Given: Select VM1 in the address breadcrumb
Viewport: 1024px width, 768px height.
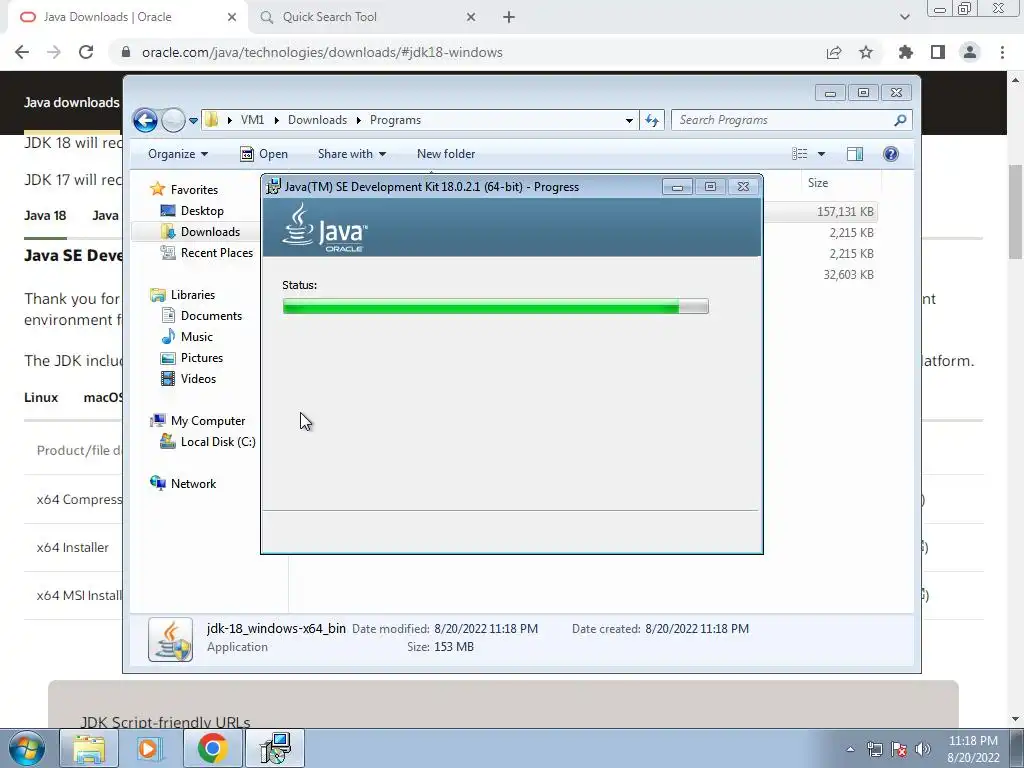Looking at the screenshot, I should [252, 120].
